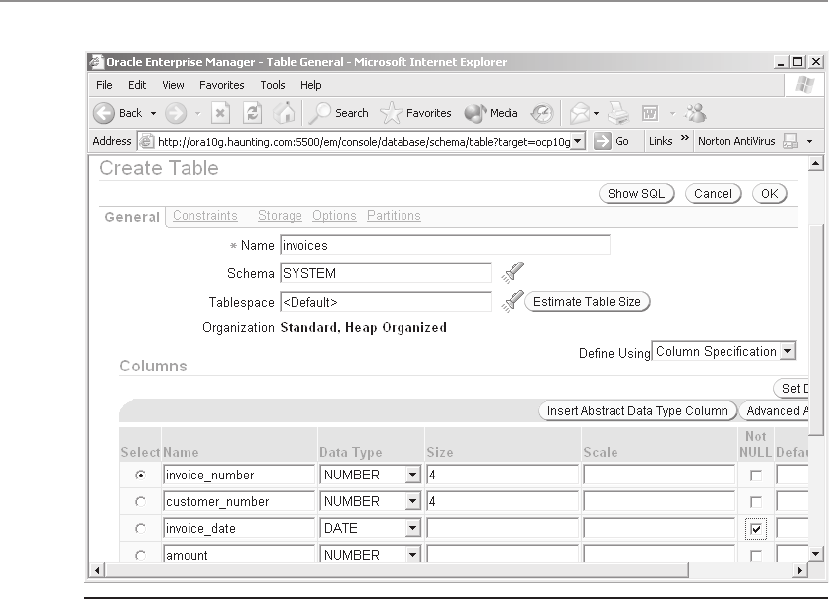
Task: Open the Tools menu
Action: coord(273,85)
